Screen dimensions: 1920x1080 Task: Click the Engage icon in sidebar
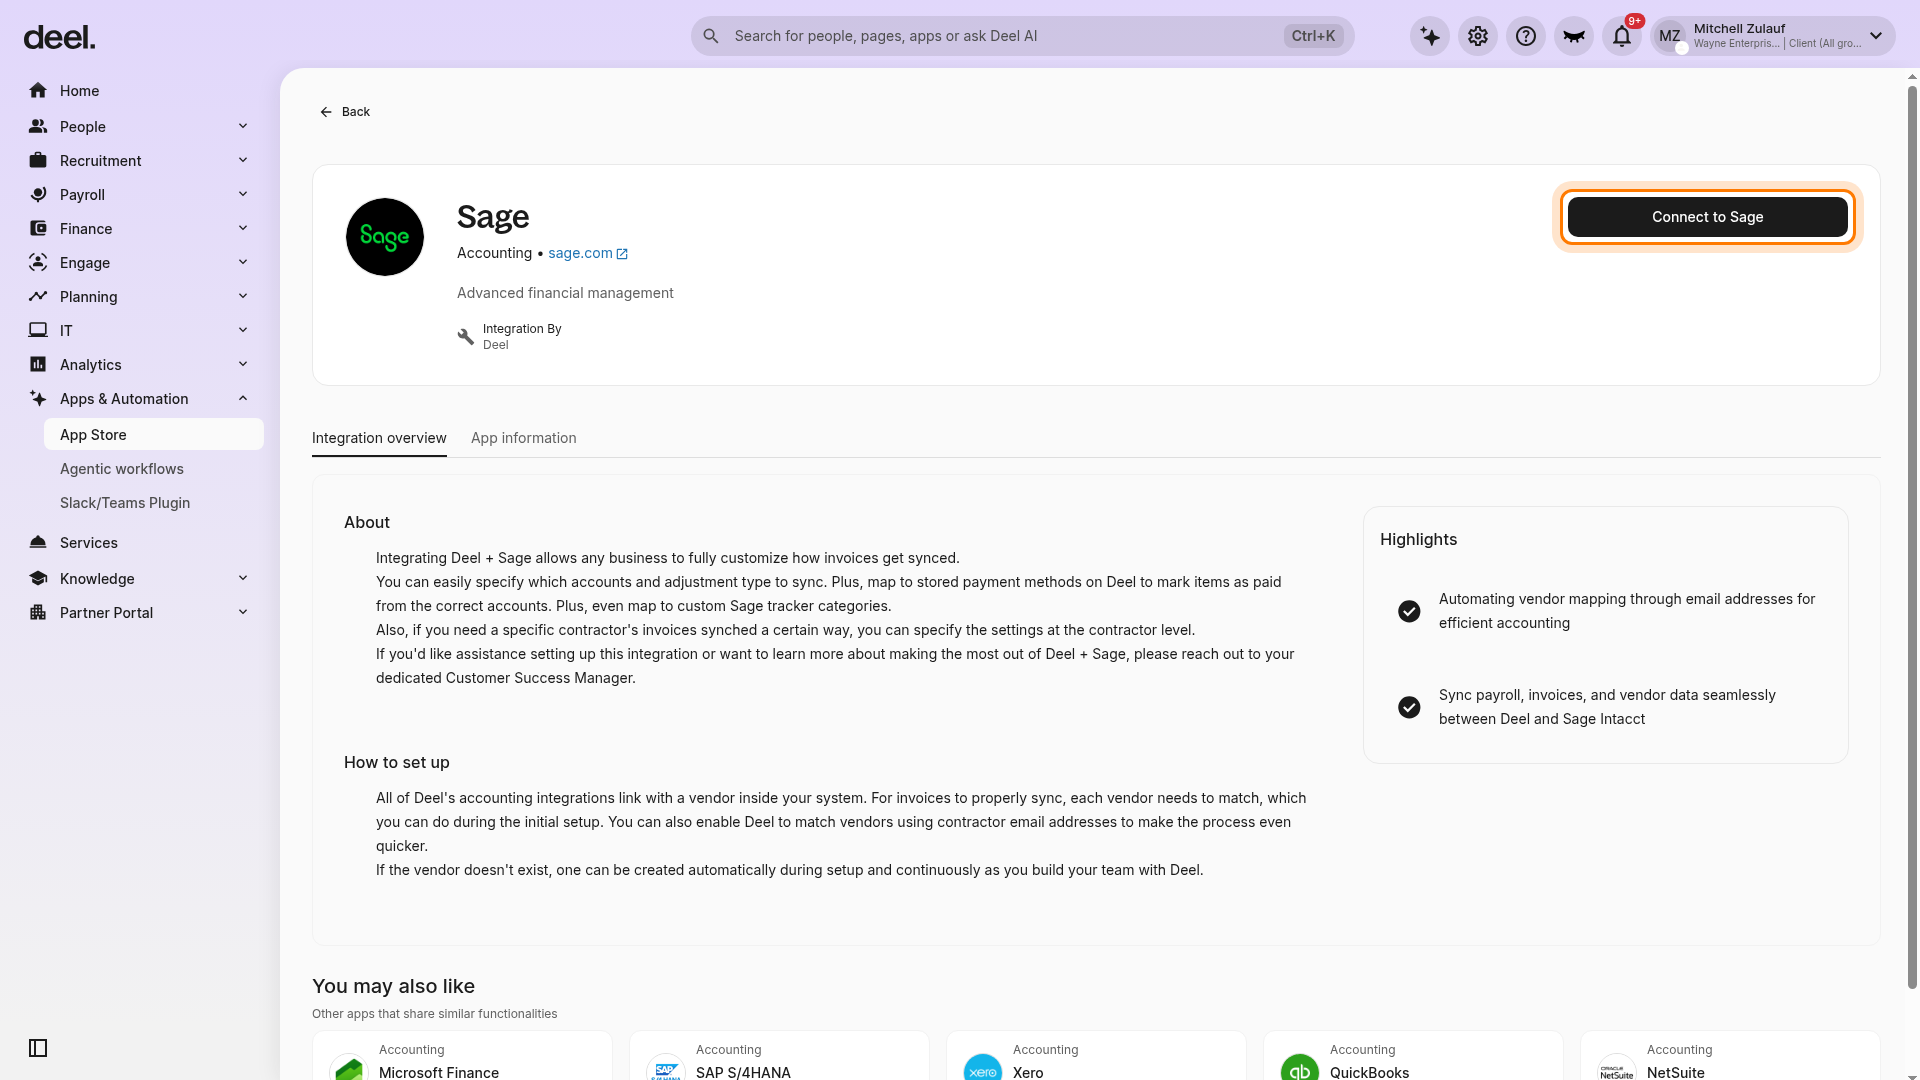(38, 263)
